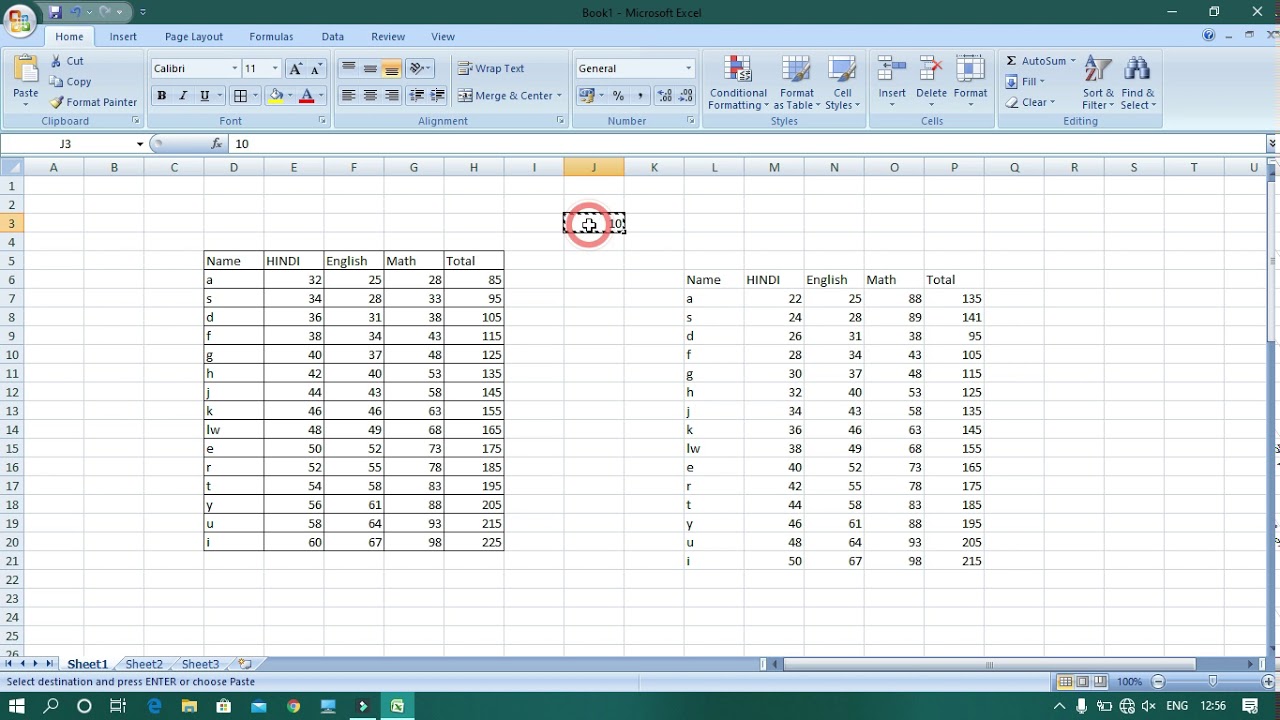Screen dimensions: 1280x720
Task: Open the Merge & Center dropdown arrow
Action: 559,96
